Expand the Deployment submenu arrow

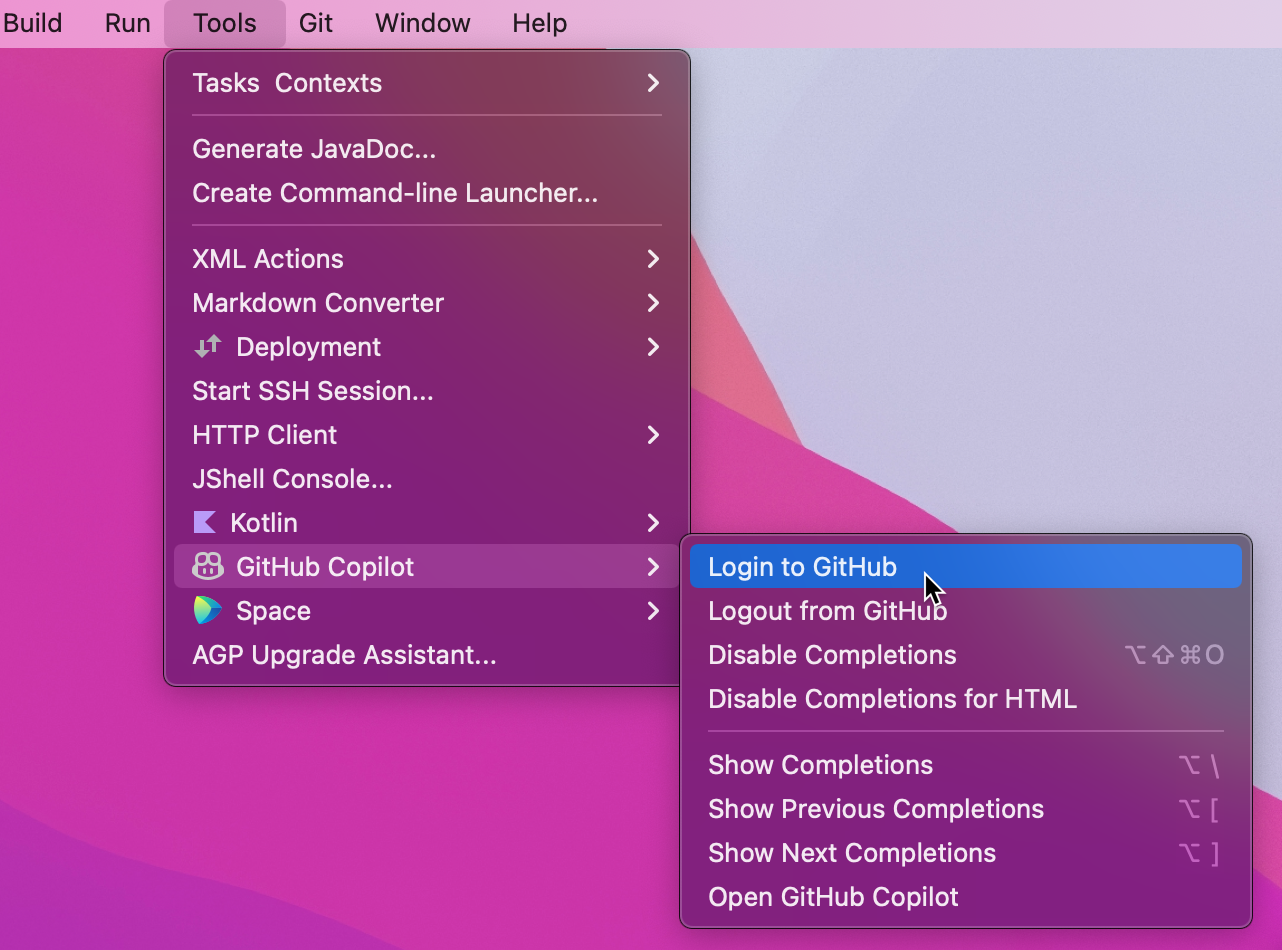pyautogui.click(x=653, y=347)
